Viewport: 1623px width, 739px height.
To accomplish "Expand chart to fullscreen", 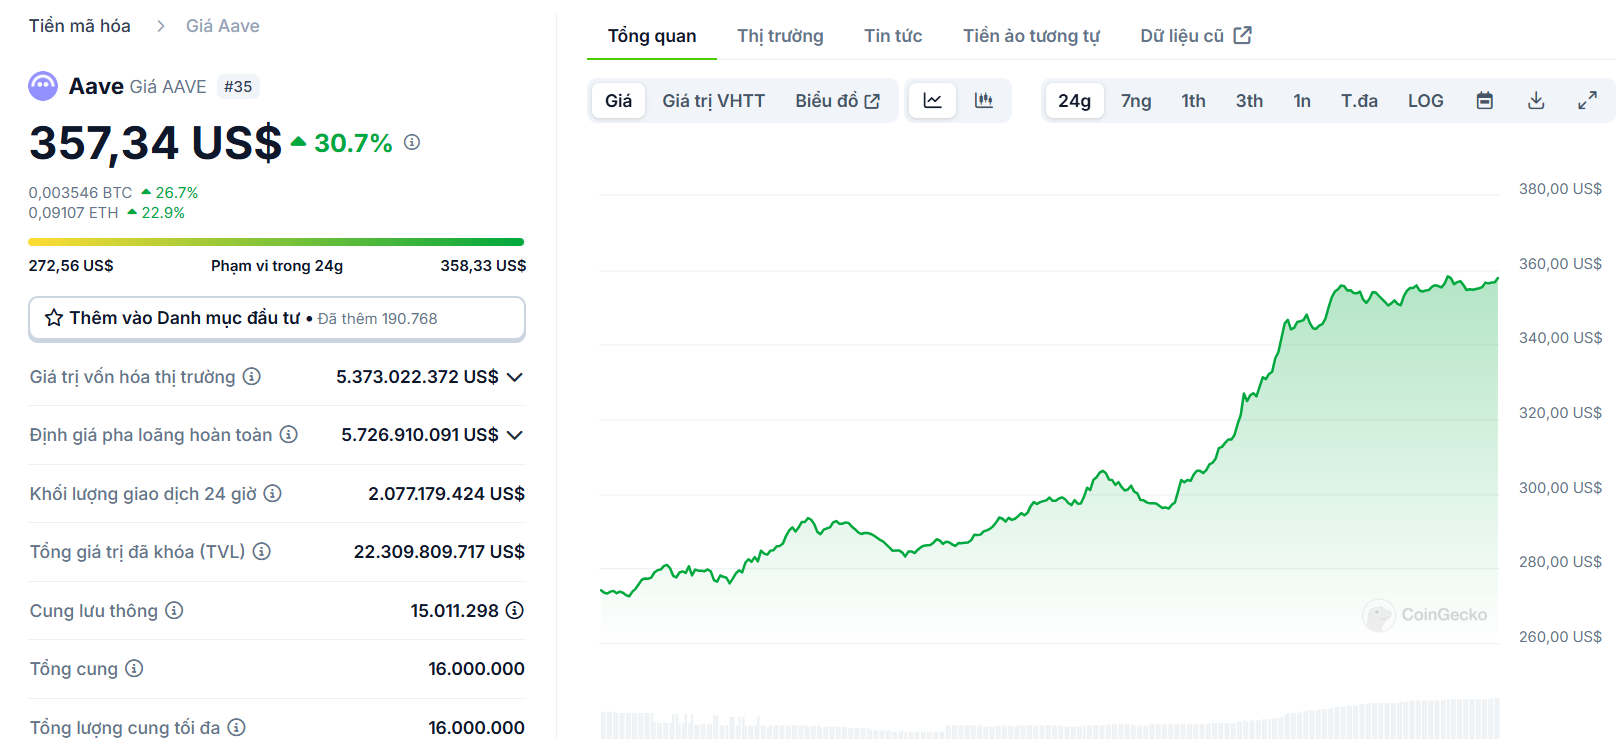I will (1588, 100).
